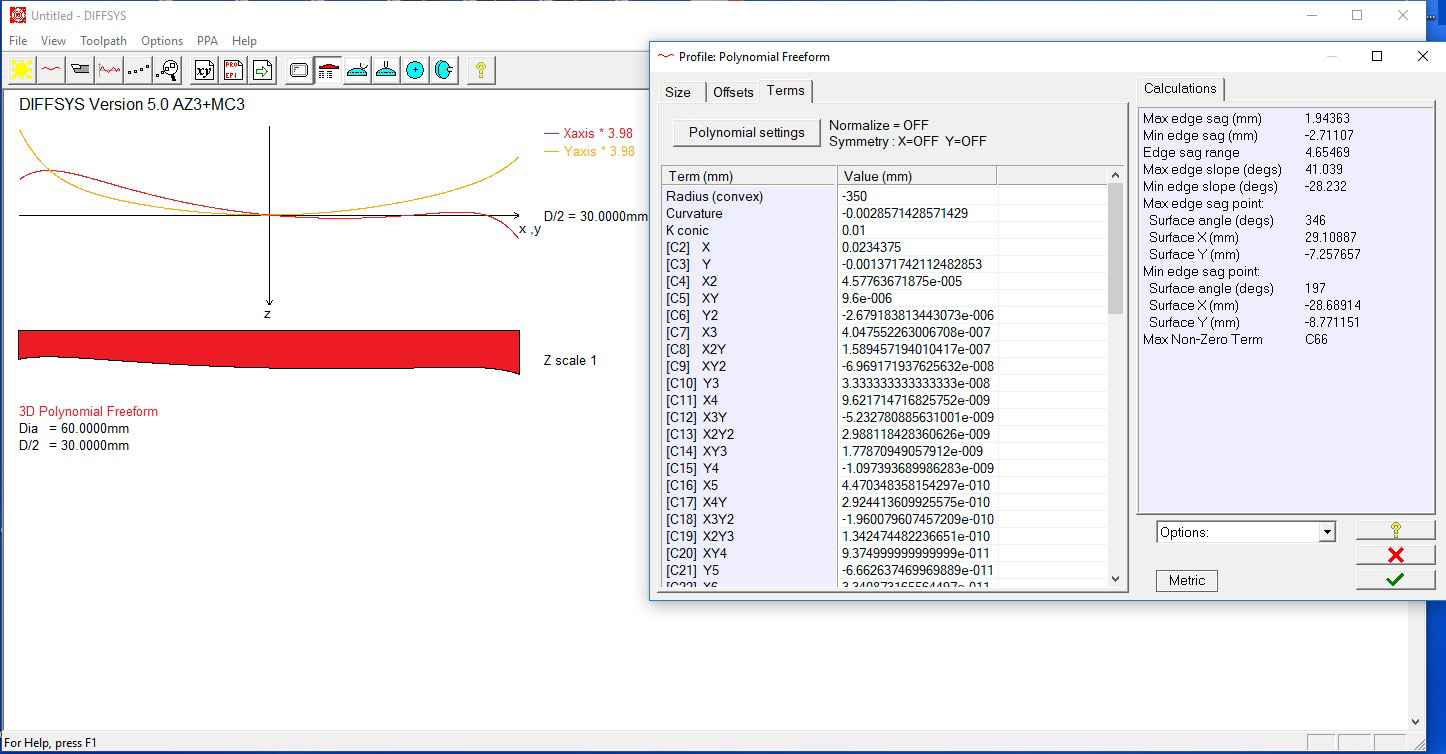
Task: Select the [C3] Y term row
Action: tap(885, 264)
